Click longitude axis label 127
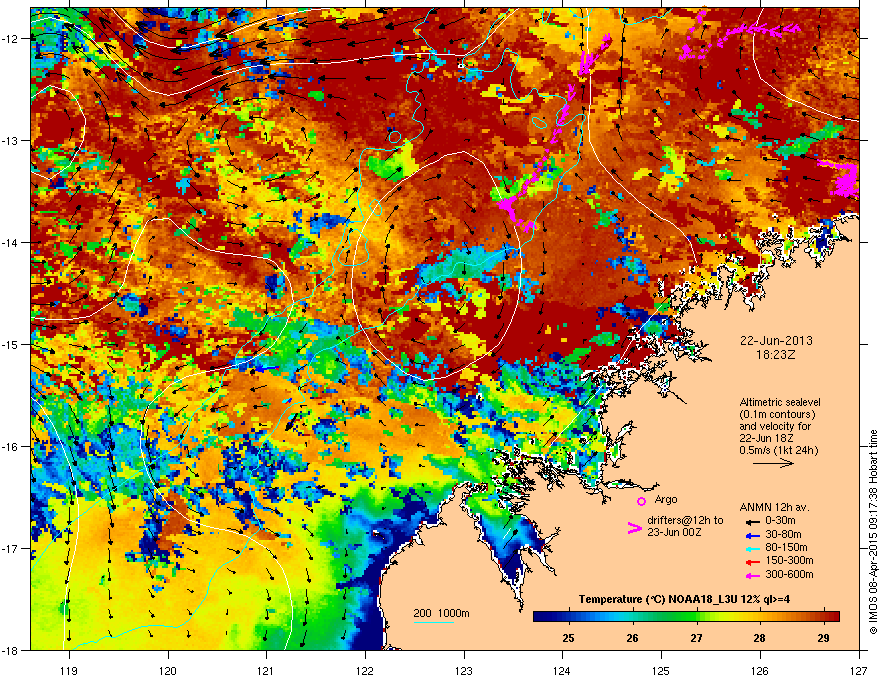The height and width of the screenshot is (680, 880). (859, 670)
